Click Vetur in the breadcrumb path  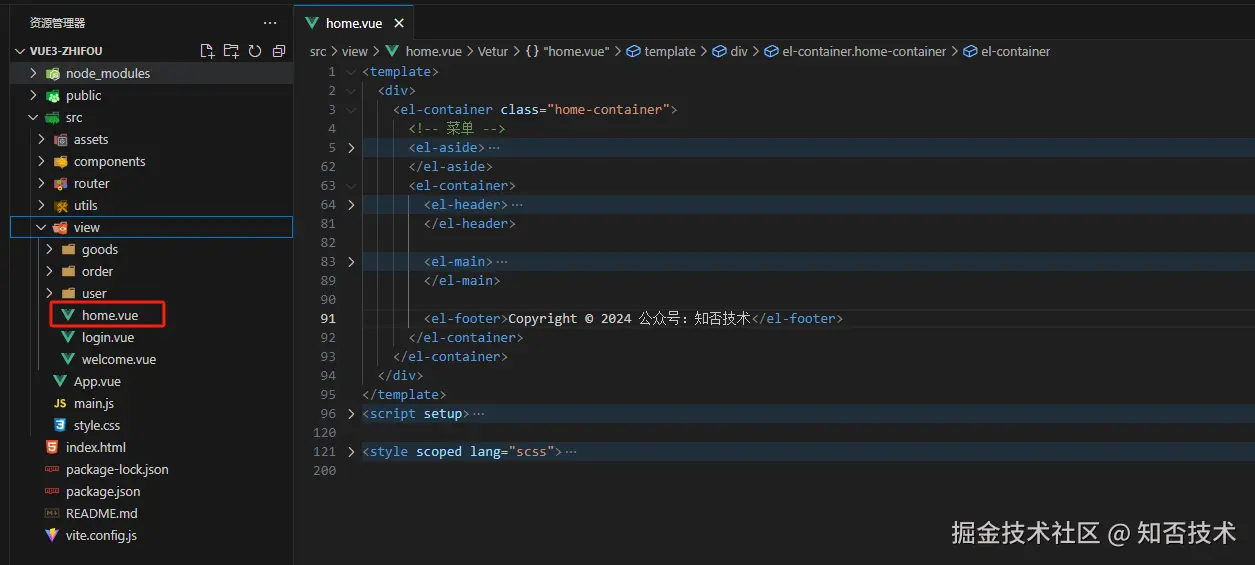493,51
